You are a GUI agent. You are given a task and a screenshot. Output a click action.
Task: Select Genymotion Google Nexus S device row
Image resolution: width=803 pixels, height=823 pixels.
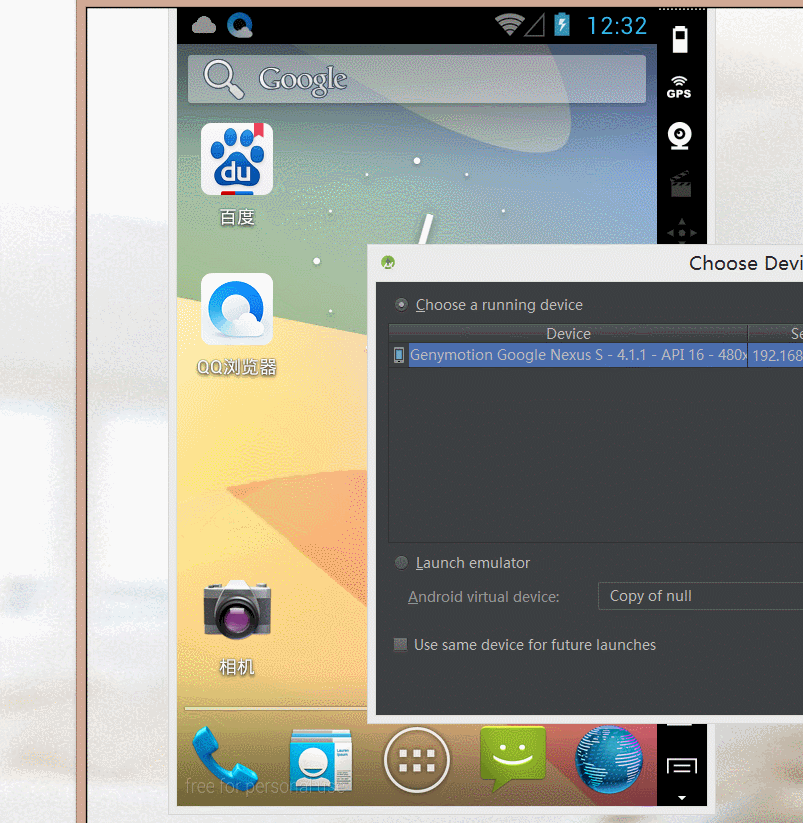pos(577,355)
